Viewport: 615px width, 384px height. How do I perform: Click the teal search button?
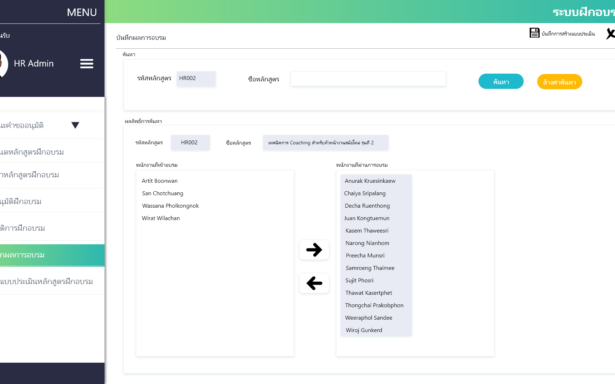point(501,82)
